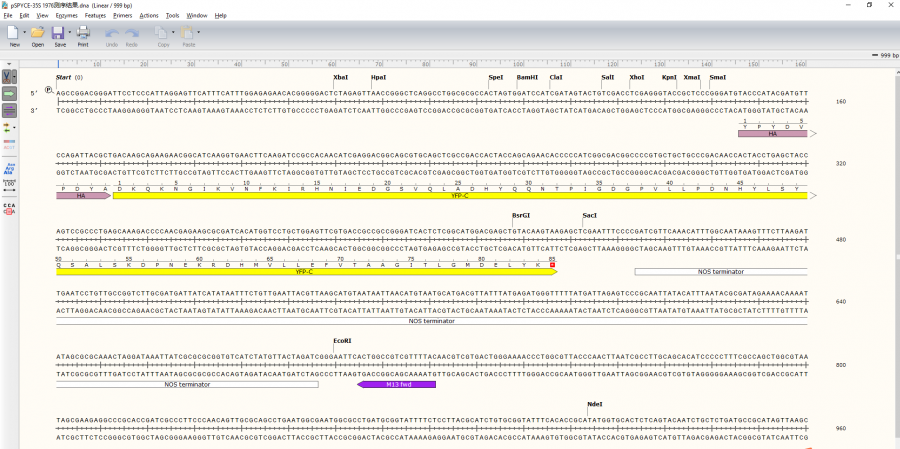Click the vertical scrollbar on the right
The width and height of the screenshot is (900, 449).
point(897,256)
